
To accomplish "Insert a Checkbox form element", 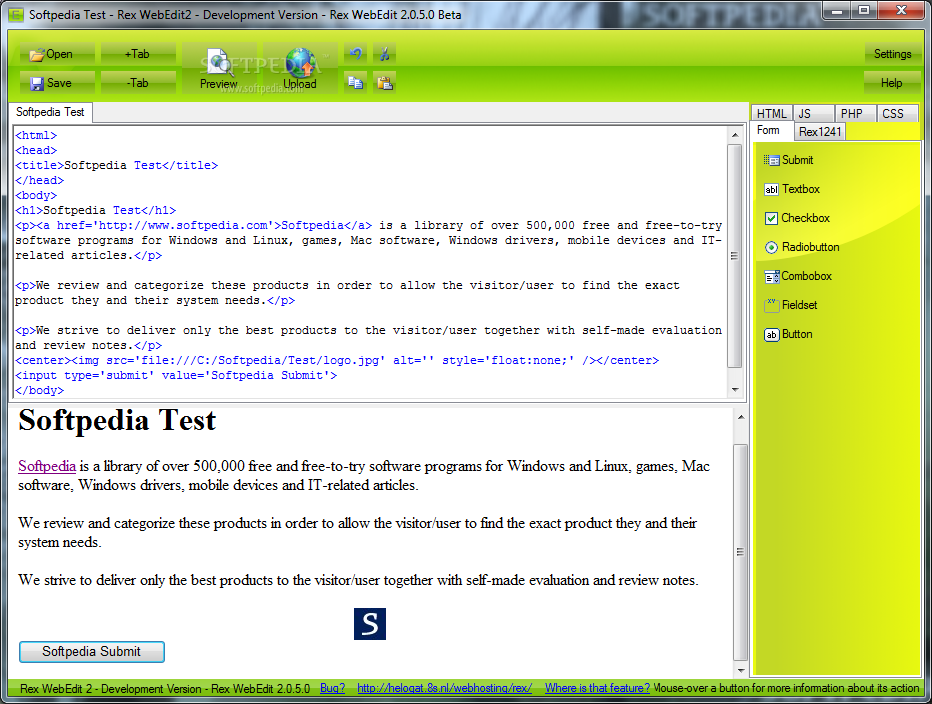I will click(796, 218).
